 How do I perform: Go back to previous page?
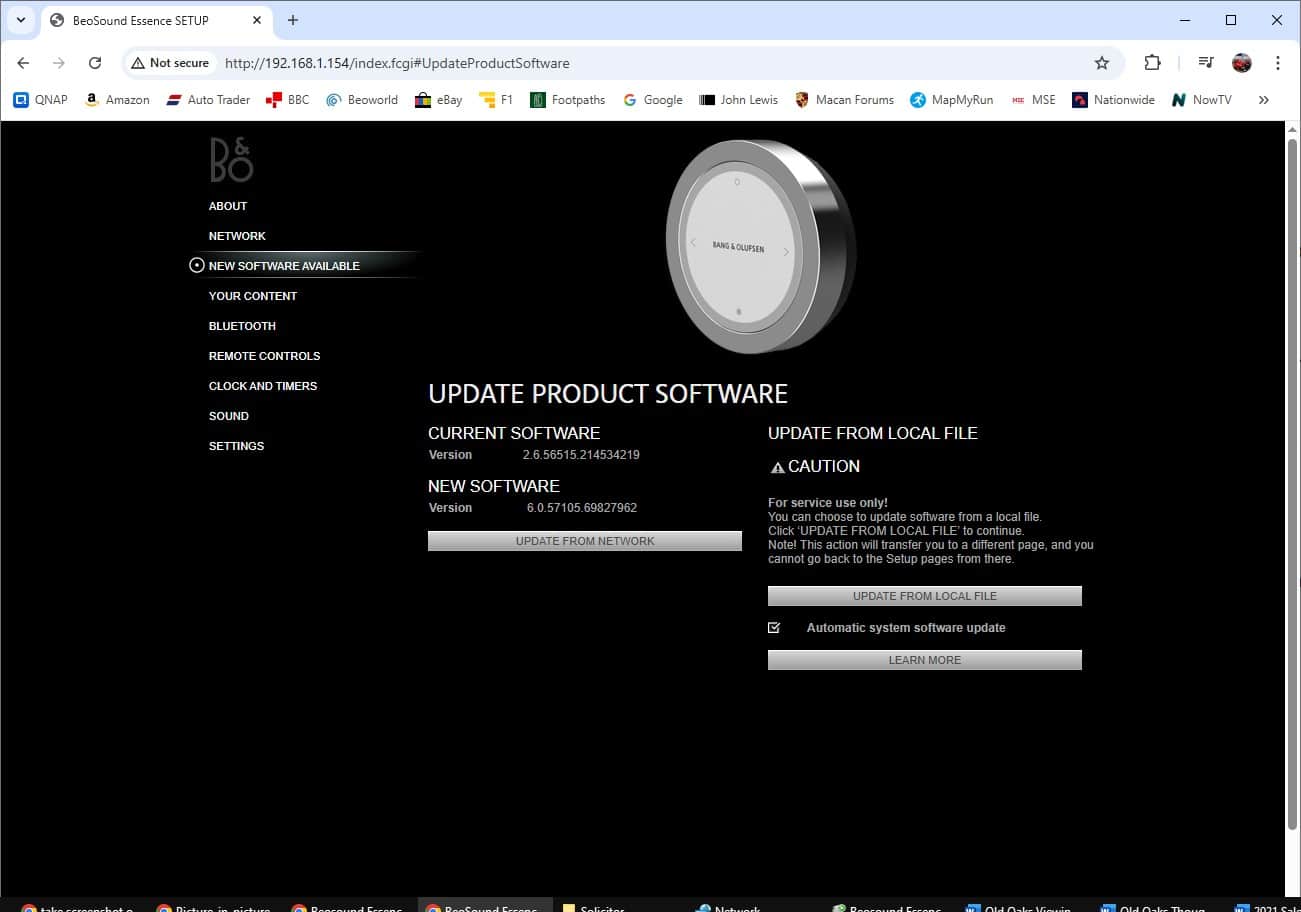point(23,63)
